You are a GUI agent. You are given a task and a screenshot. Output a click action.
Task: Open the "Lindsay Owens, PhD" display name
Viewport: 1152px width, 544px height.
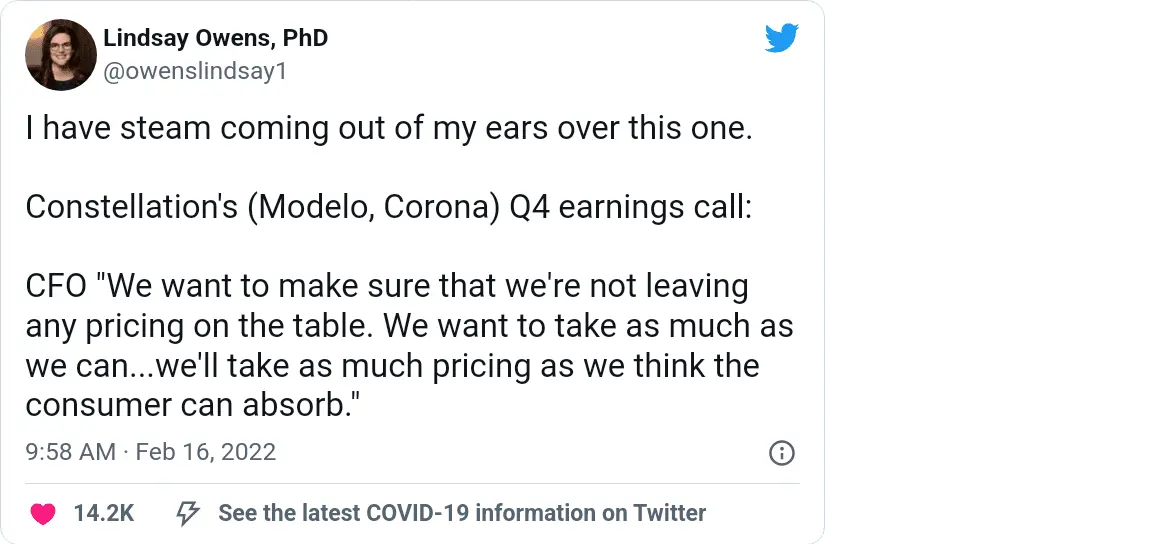tap(215, 38)
